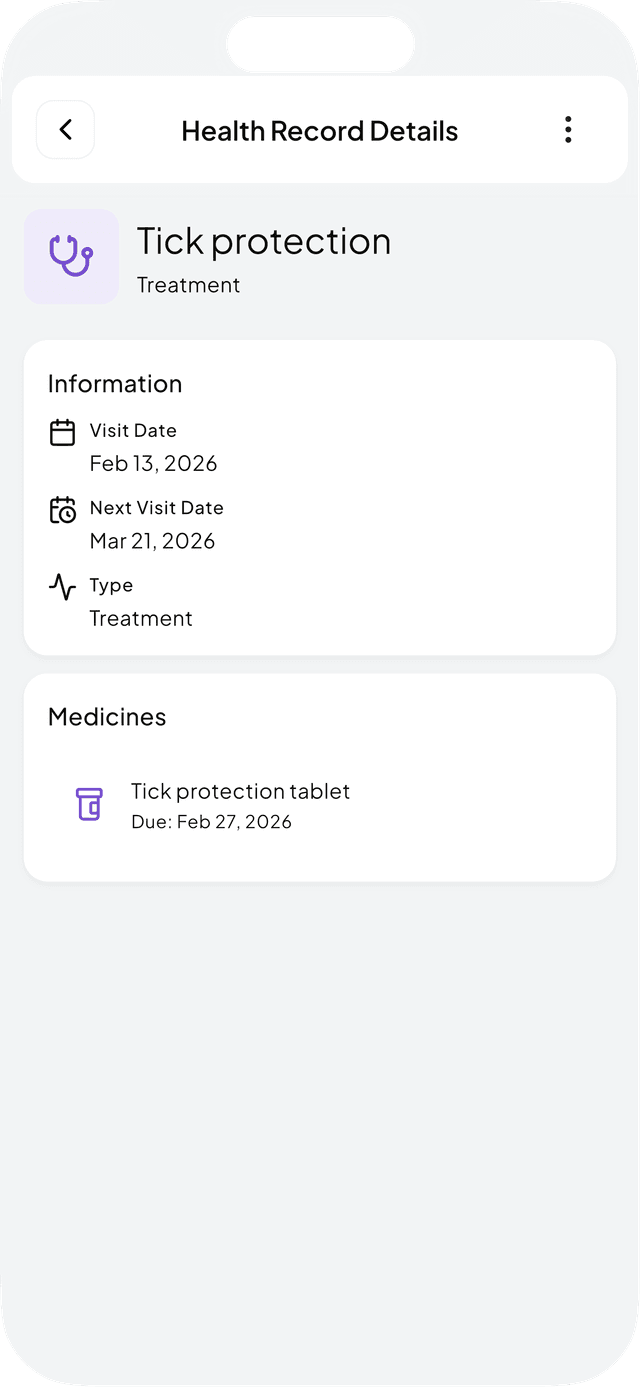Click the Type value Treatment

click(141, 618)
